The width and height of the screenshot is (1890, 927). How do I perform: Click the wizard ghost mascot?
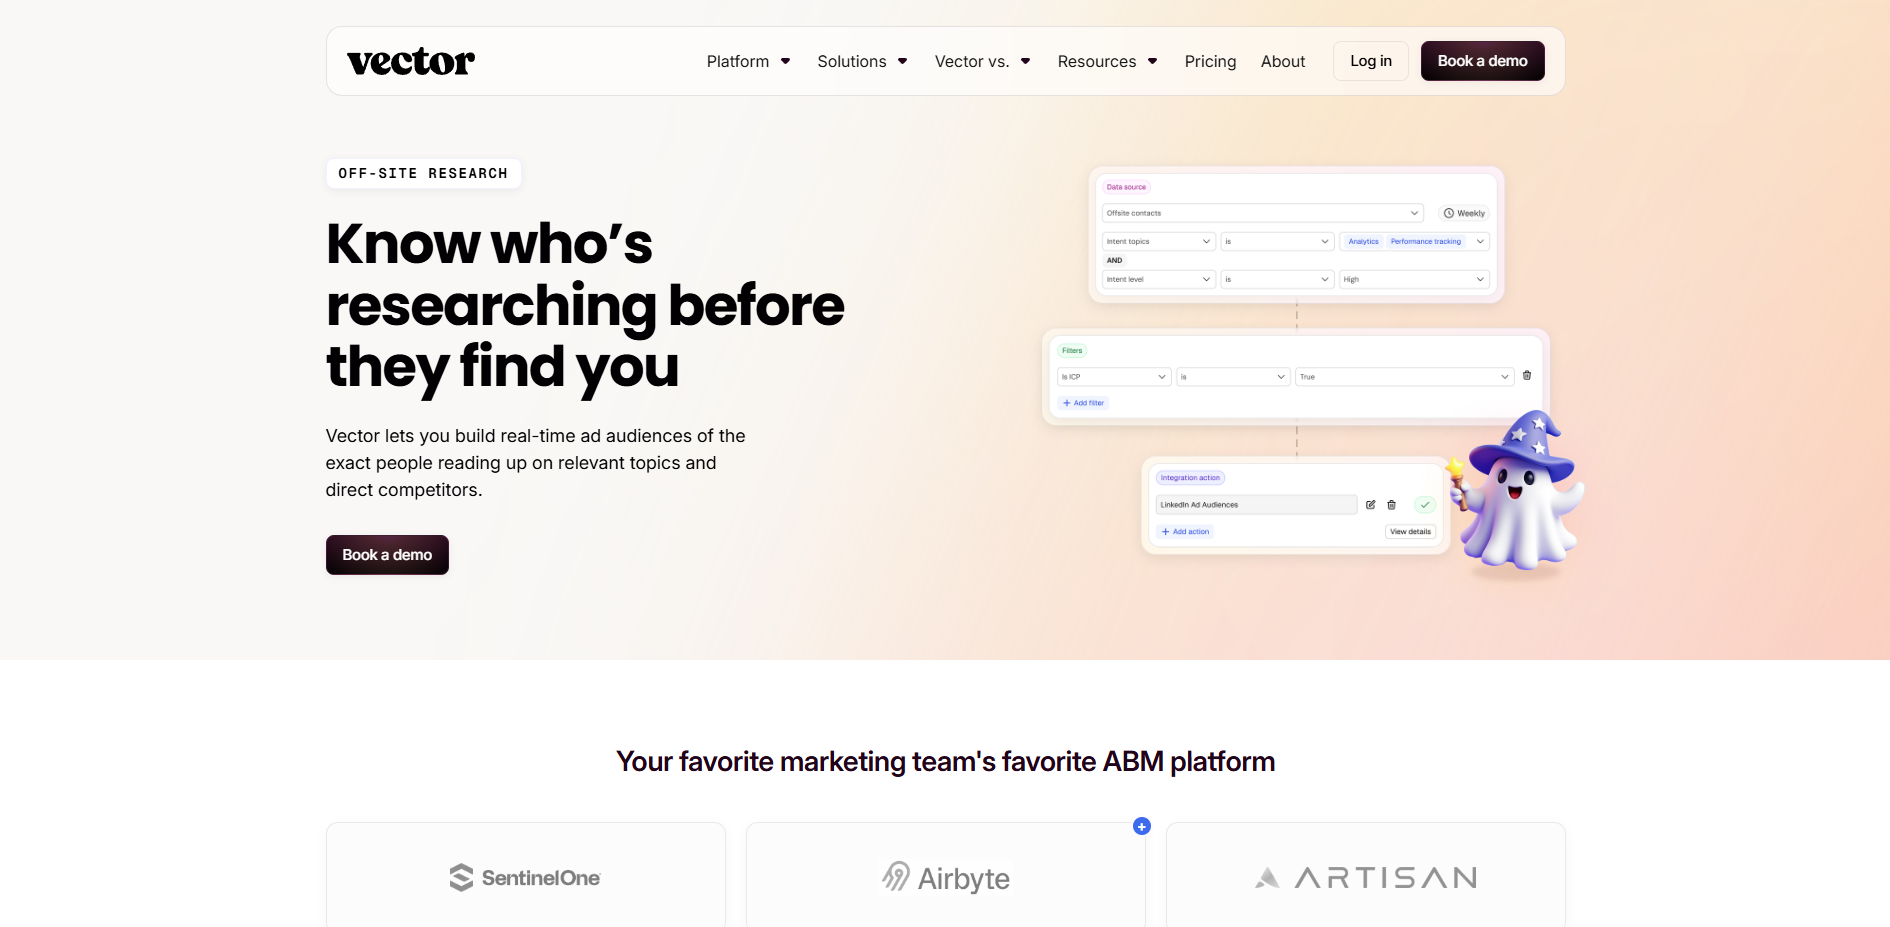[1517, 490]
